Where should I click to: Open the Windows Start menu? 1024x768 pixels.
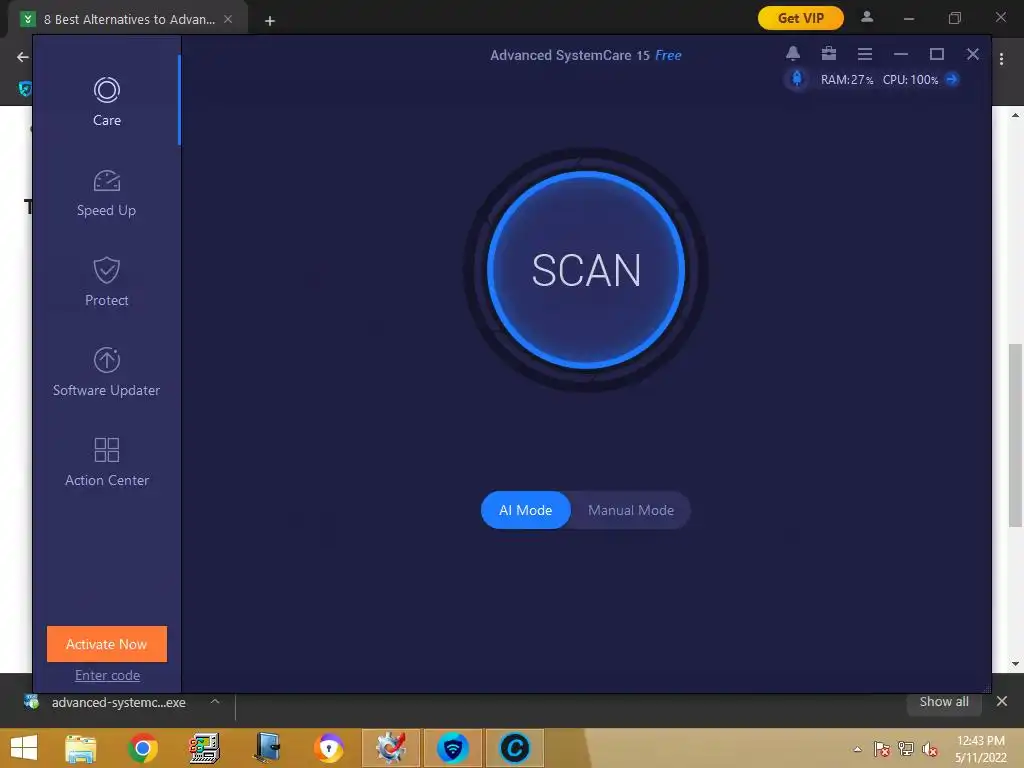pyautogui.click(x=24, y=748)
